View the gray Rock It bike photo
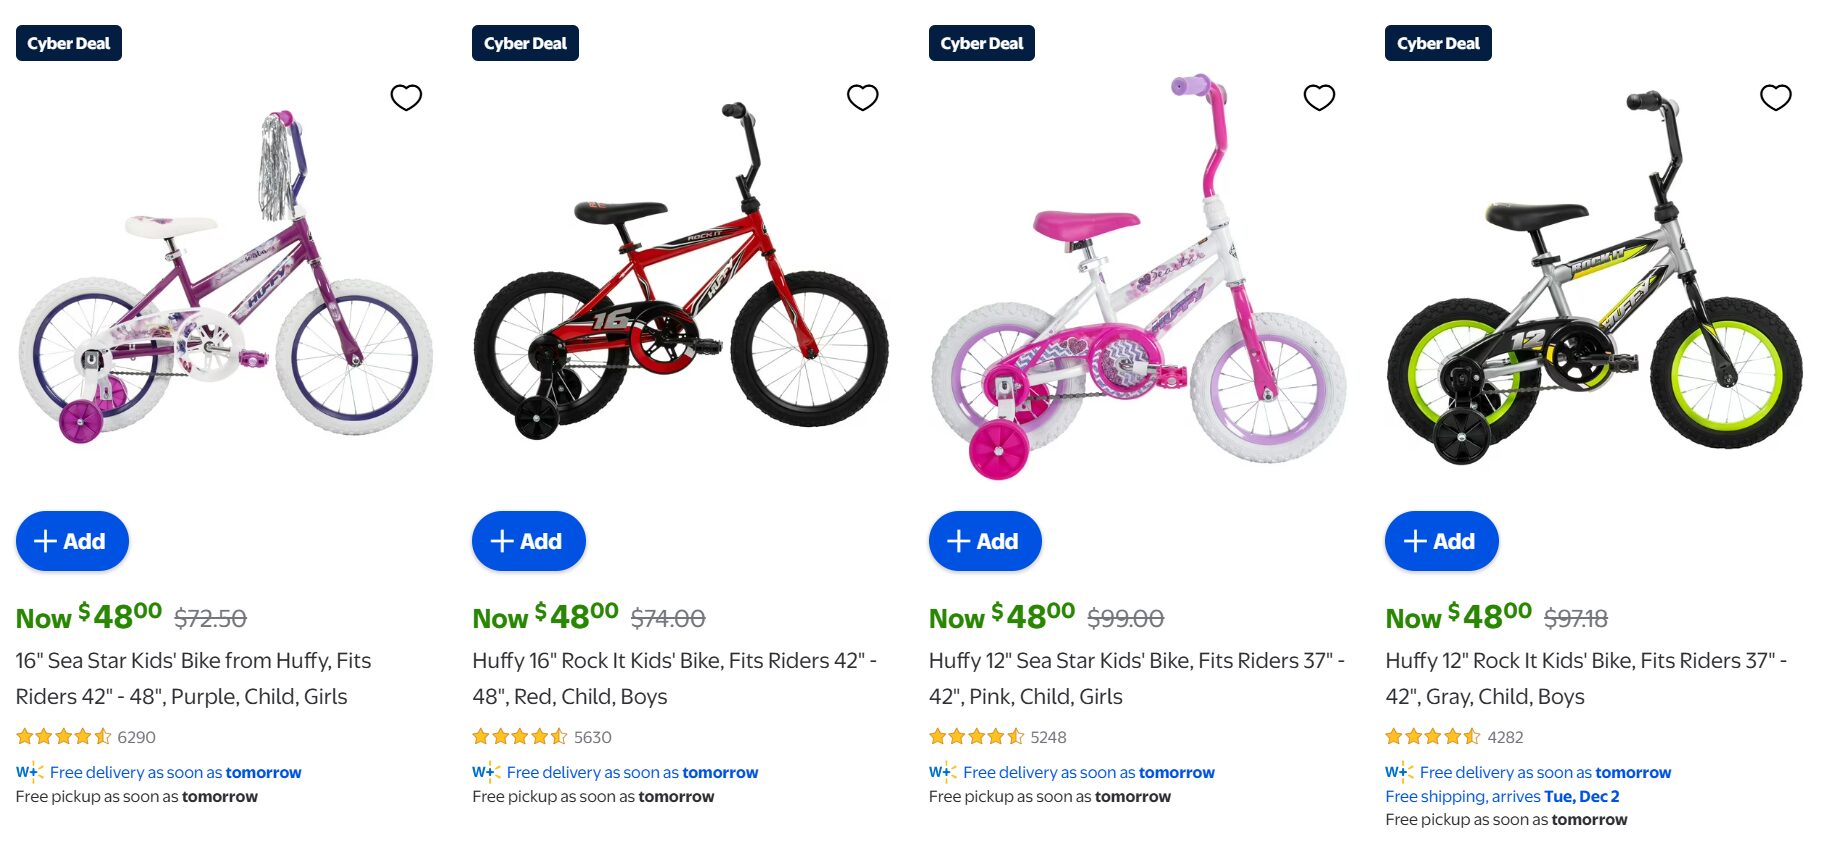Image resolution: width=1844 pixels, height=850 pixels. [x=1594, y=280]
